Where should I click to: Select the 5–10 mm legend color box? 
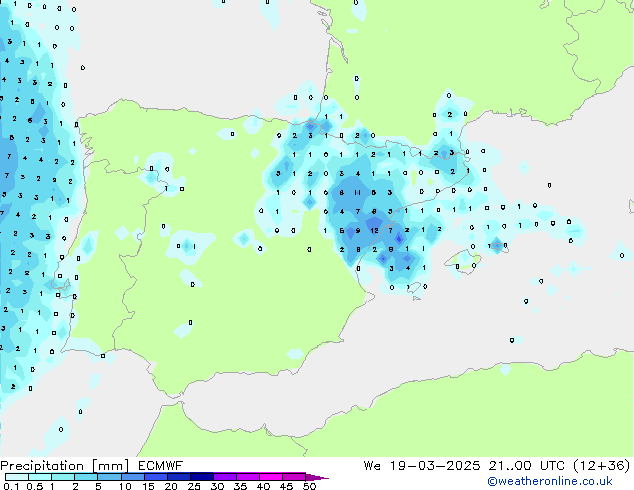click(x=109, y=477)
